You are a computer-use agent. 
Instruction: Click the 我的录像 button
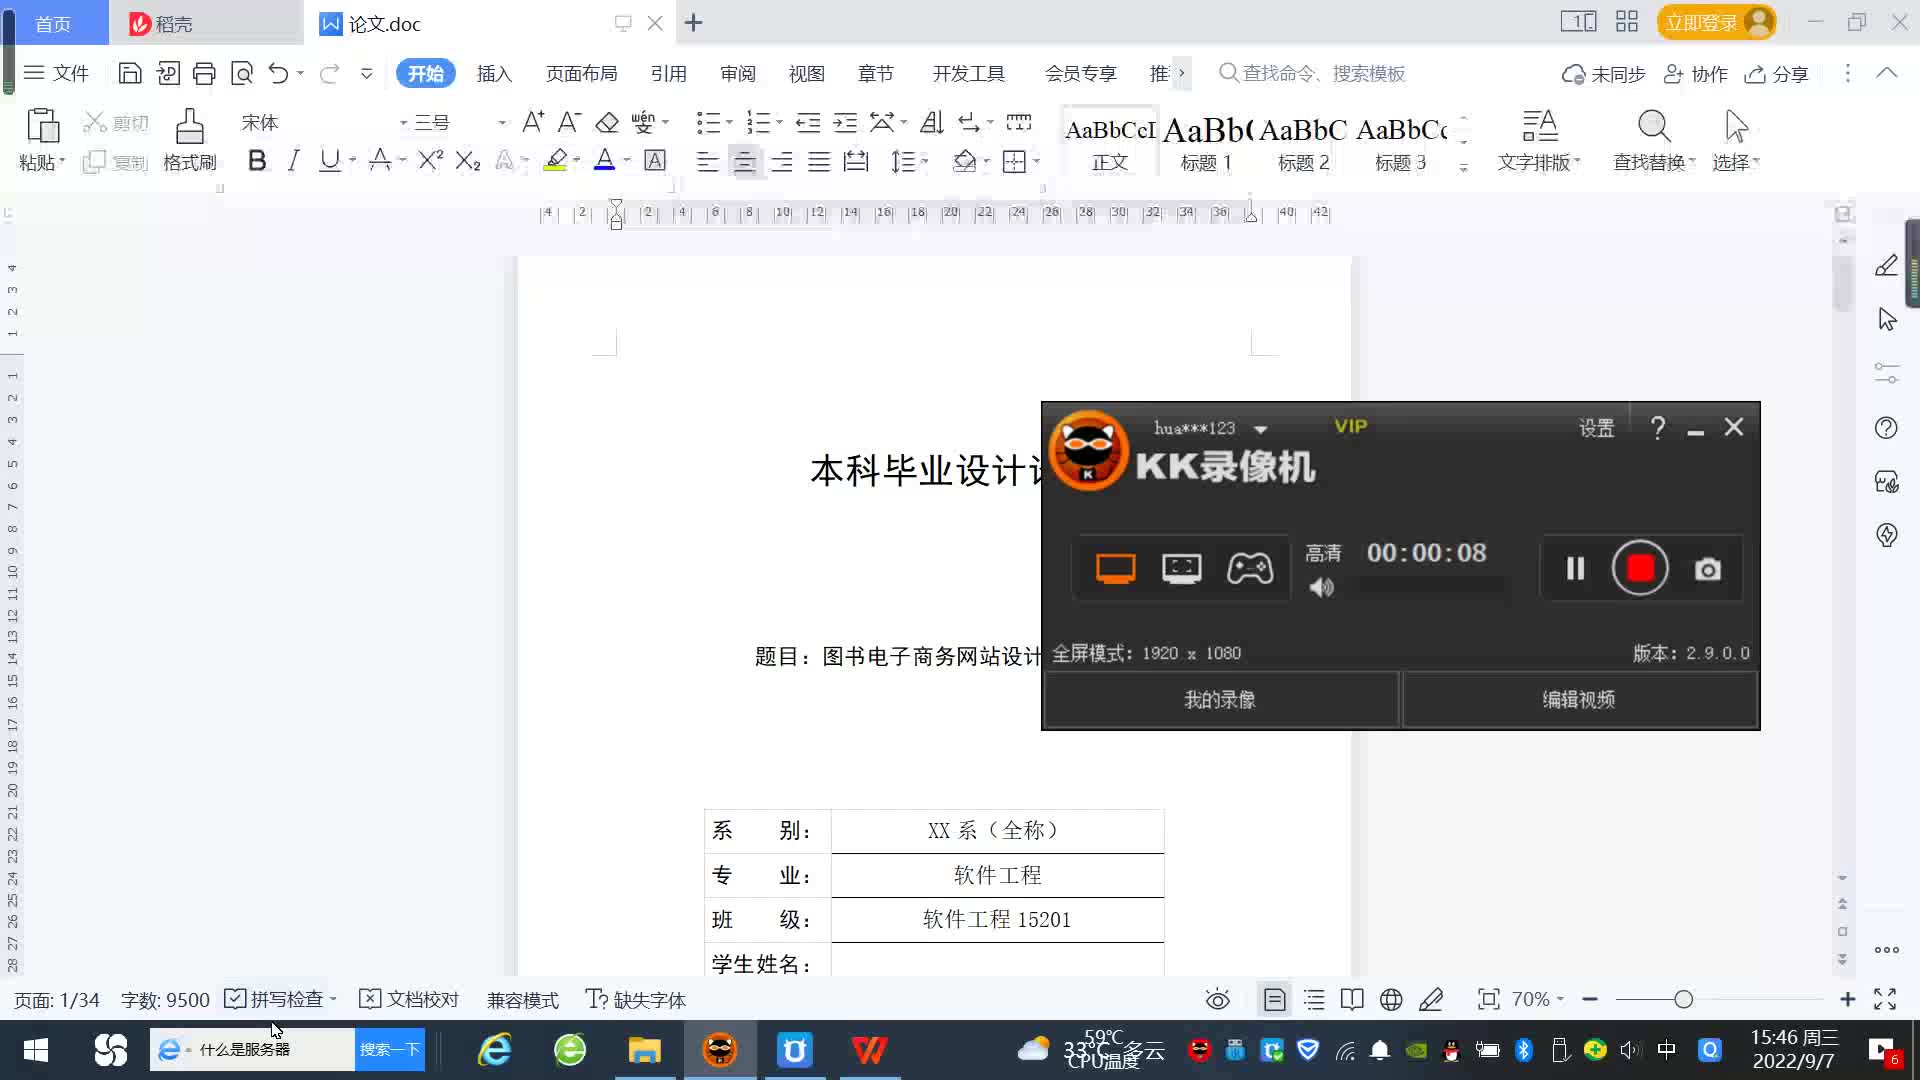[x=1219, y=699]
